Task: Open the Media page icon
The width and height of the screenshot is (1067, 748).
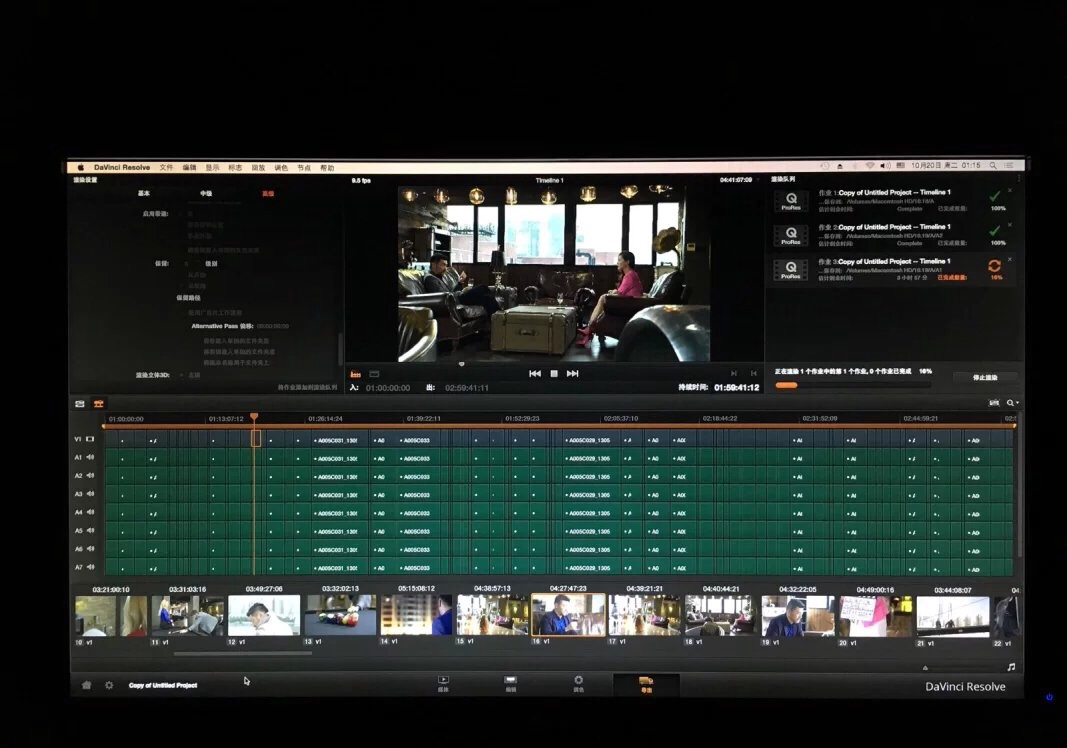Action: (x=443, y=683)
